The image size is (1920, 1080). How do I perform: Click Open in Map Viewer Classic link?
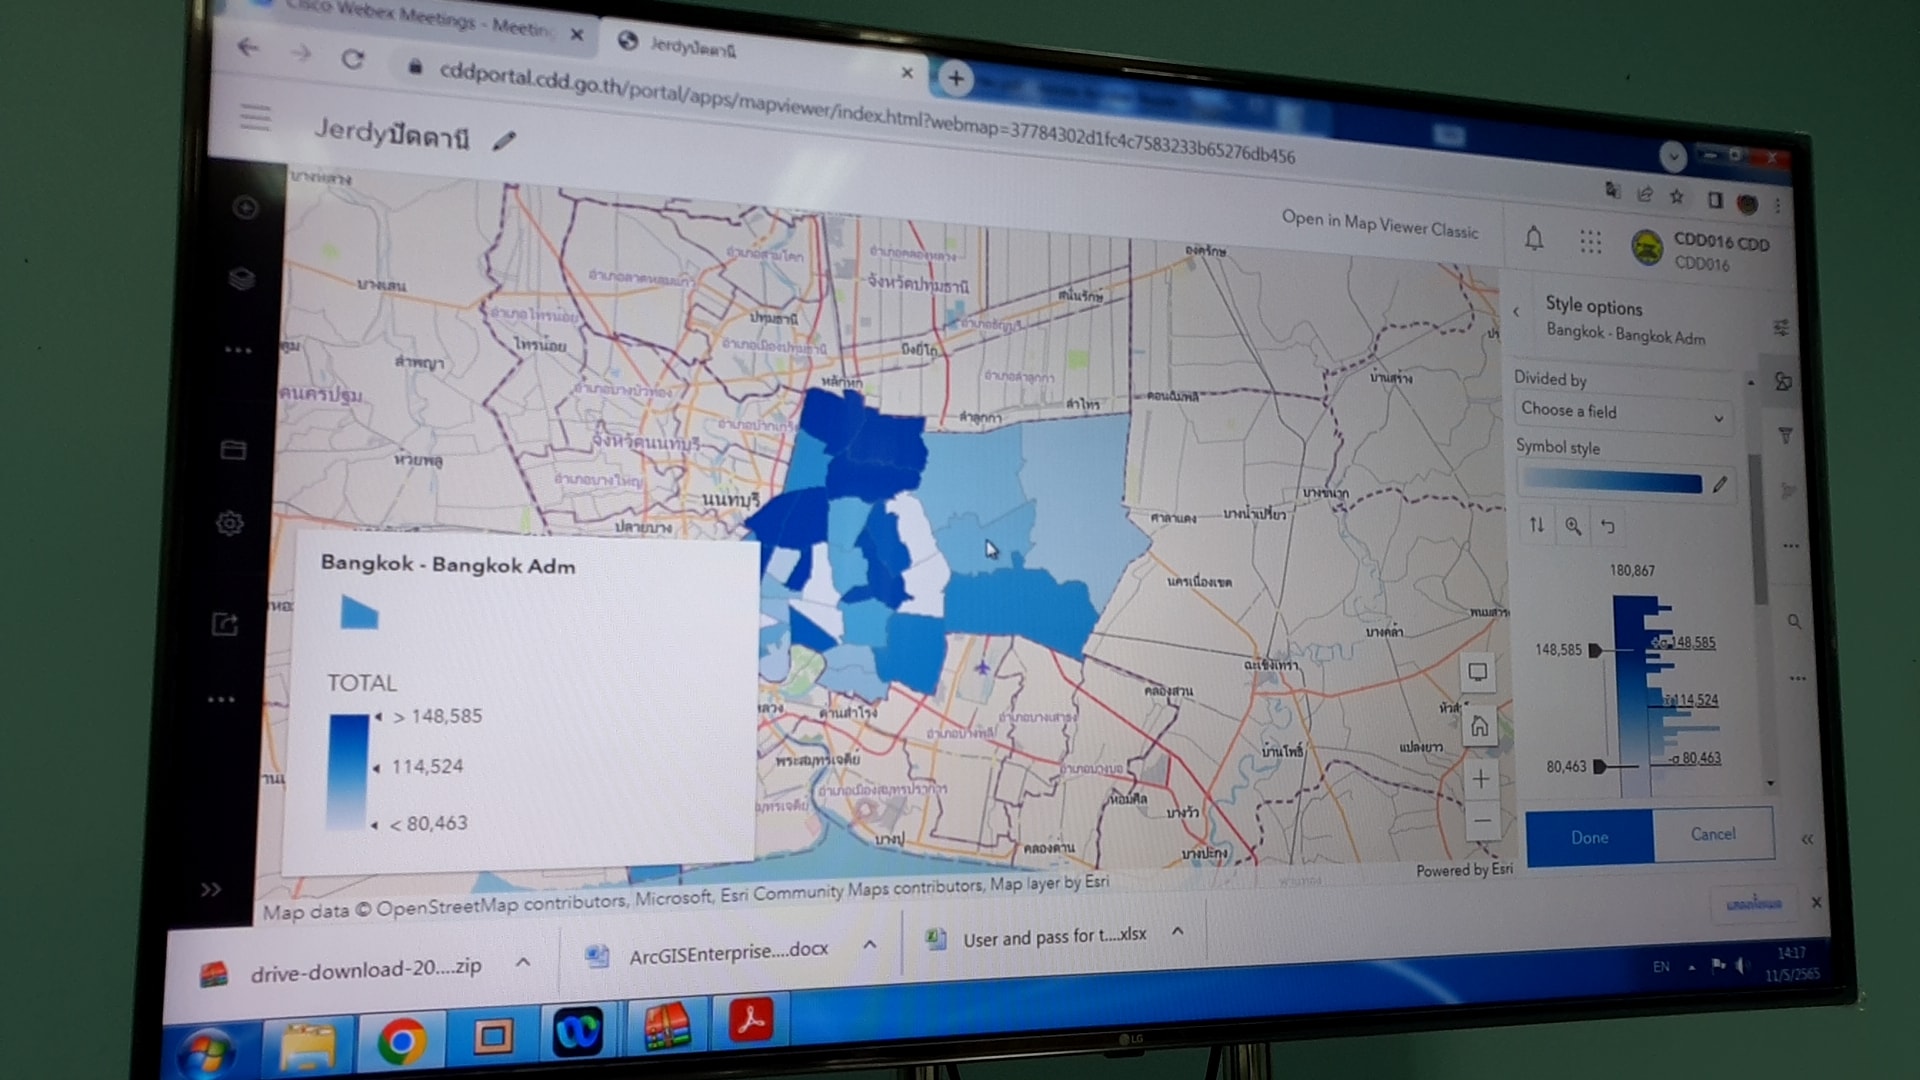click(1379, 224)
